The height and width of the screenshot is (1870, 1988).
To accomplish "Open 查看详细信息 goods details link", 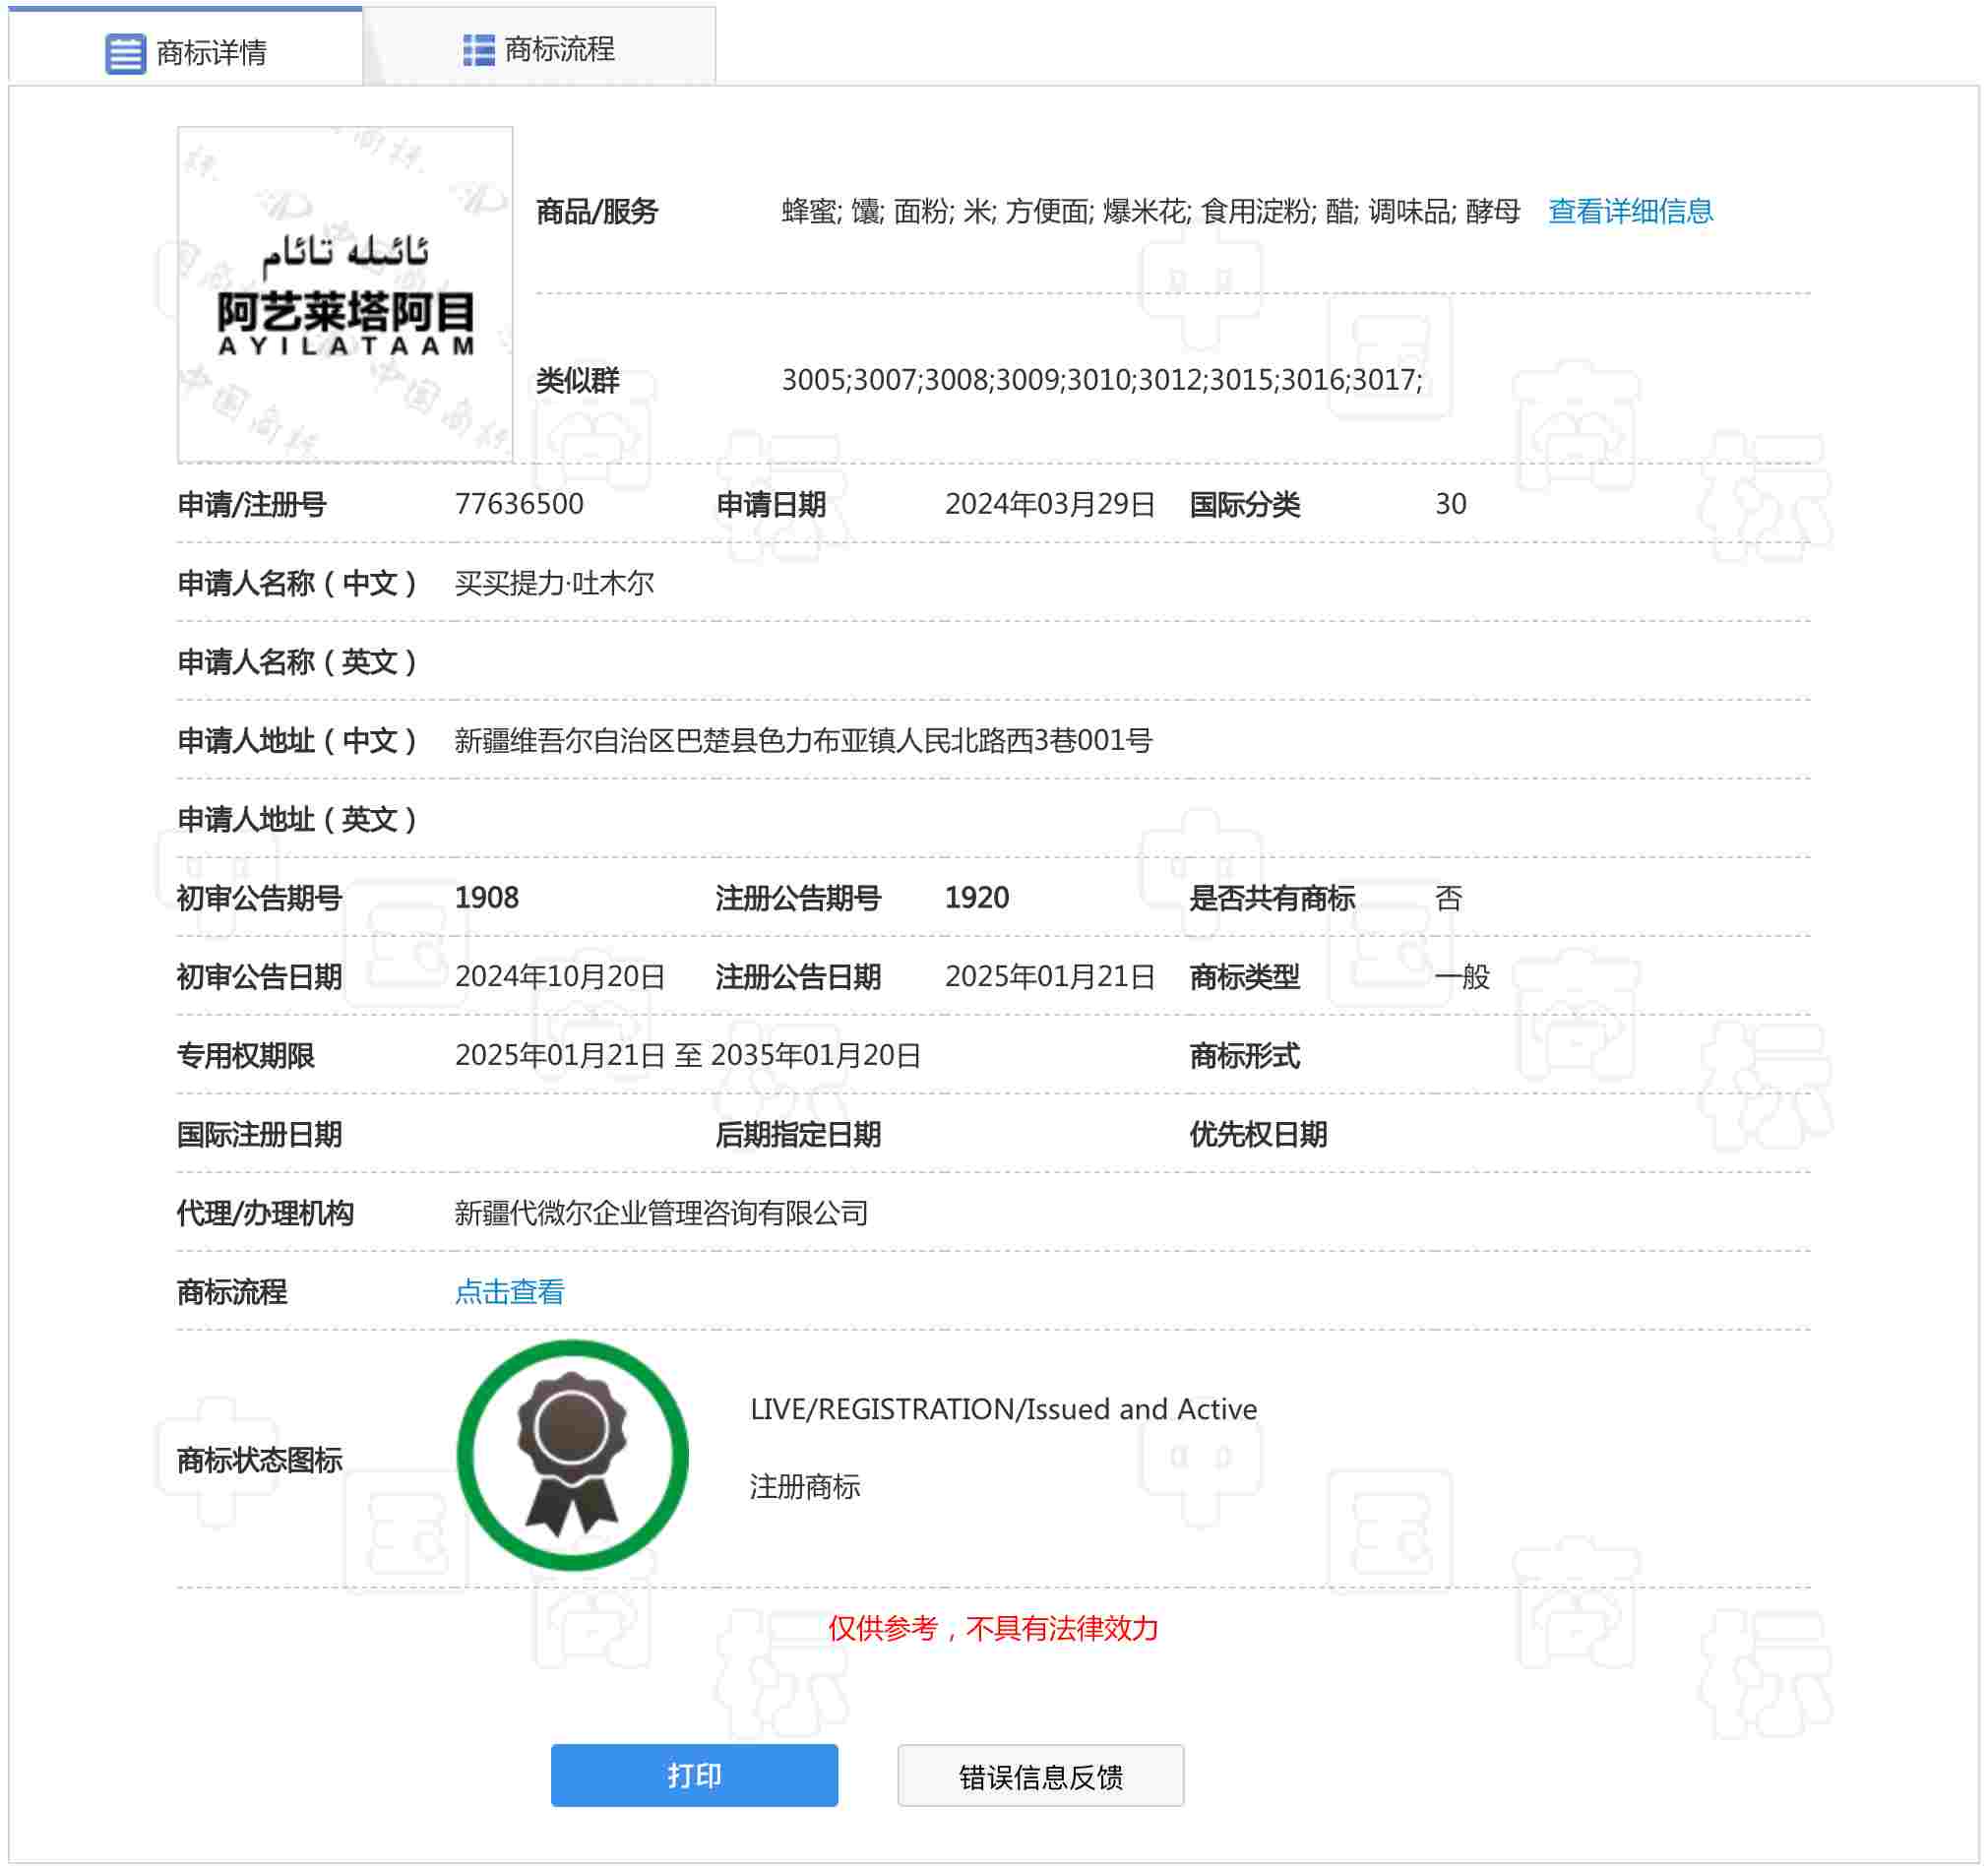I will click(1630, 211).
